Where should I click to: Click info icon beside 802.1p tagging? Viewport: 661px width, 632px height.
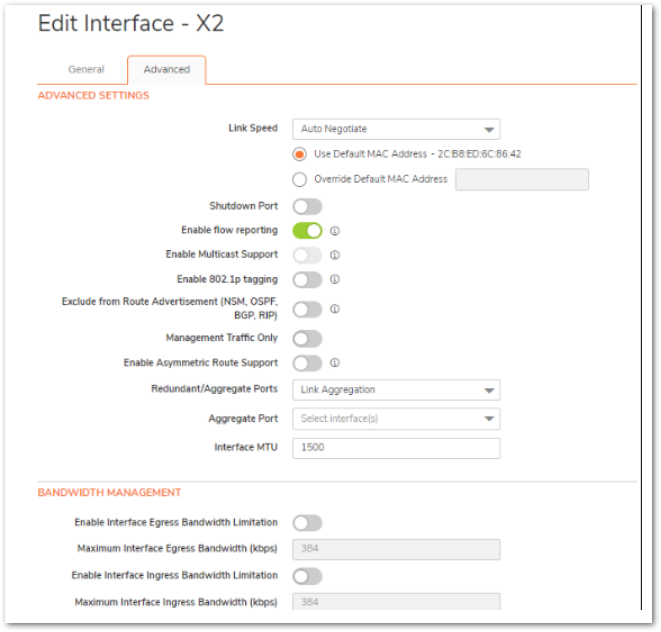(334, 280)
